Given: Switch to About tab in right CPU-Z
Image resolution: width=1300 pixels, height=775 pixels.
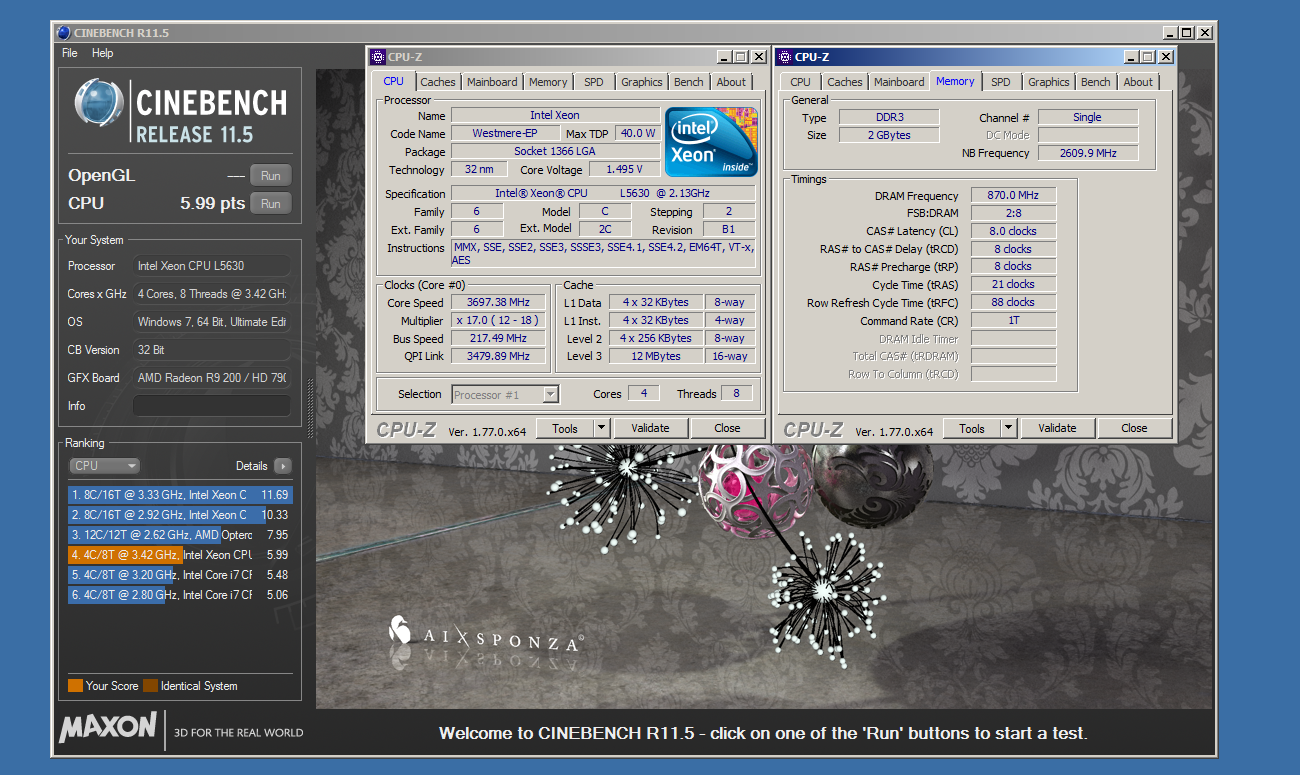Looking at the screenshot, I should tap(1138, 82).
